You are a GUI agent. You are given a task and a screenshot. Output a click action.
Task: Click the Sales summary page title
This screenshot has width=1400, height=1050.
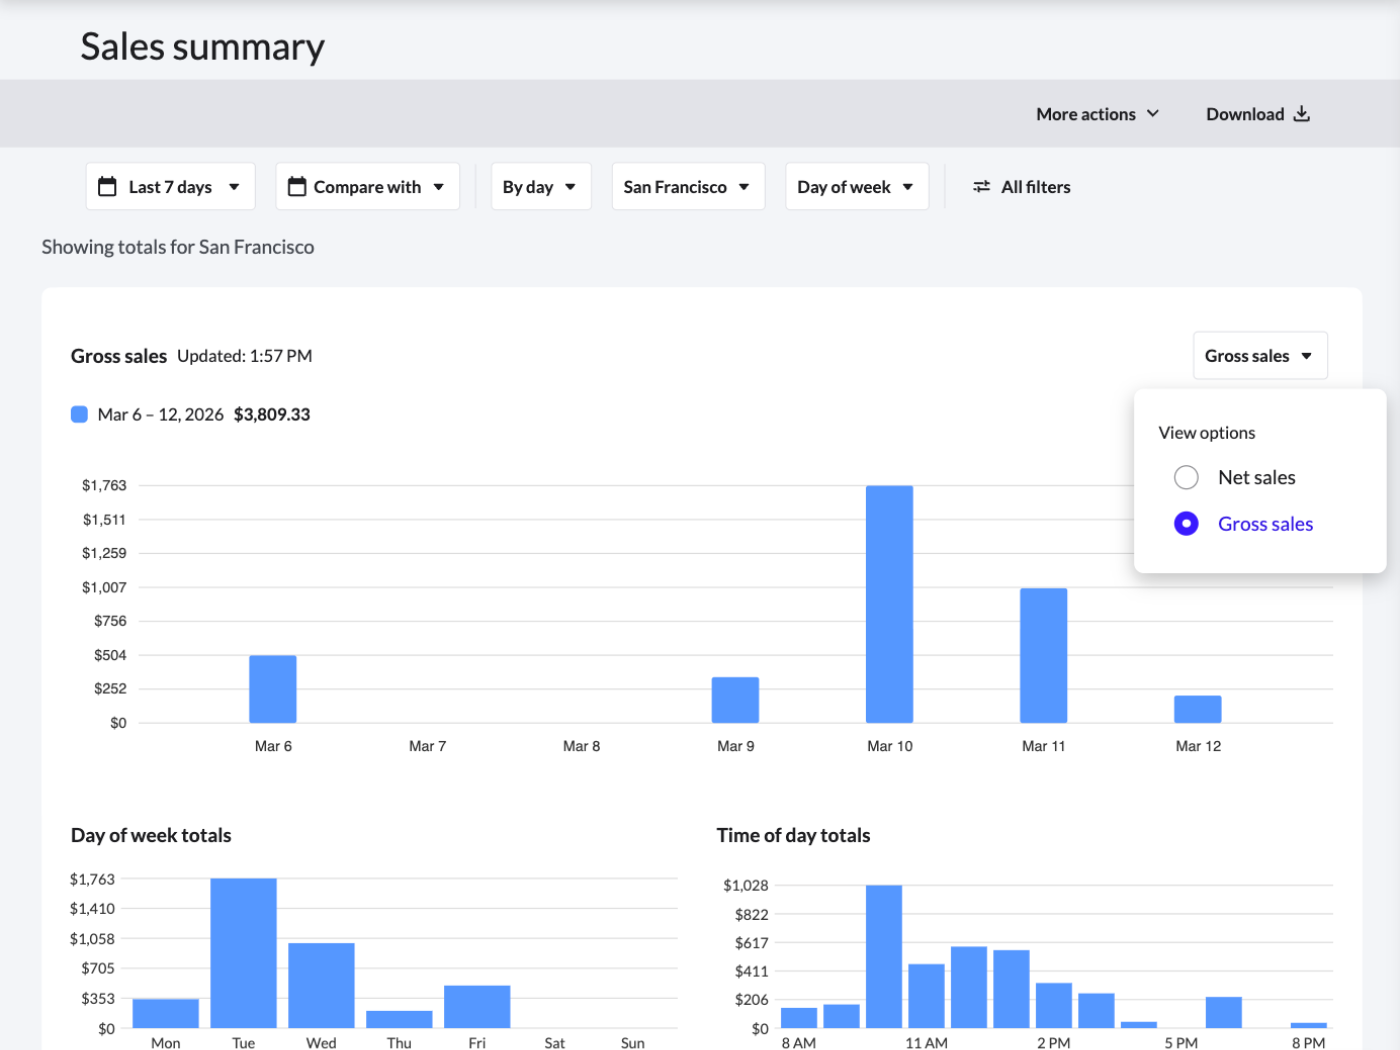click(x=203, y=45)
